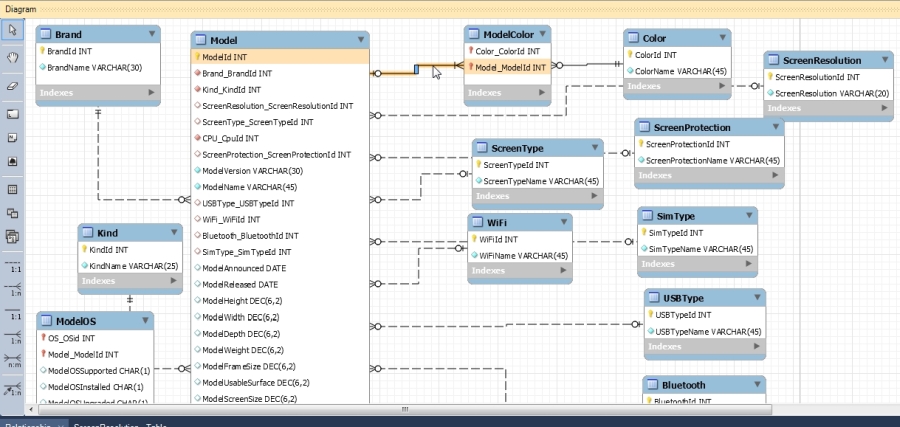This screenshot has width=900, height=427.
Task: Select the pointer selection tool
Action: pyautogui.click(x=13, y=30)
